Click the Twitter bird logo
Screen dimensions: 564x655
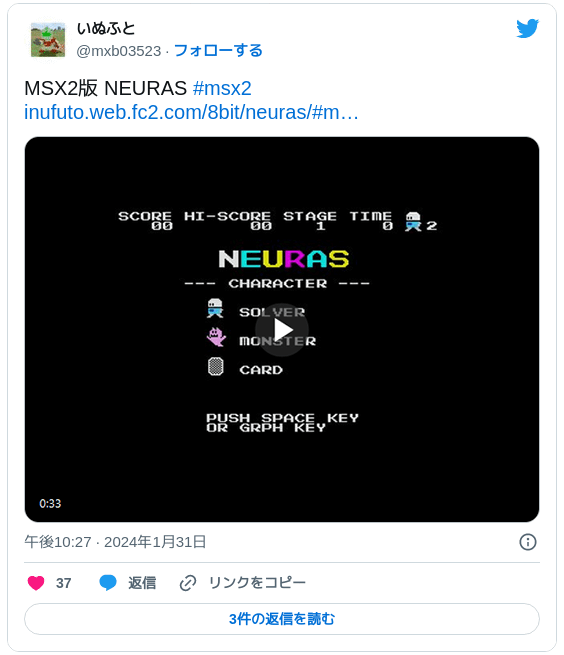click(x=527, y=28)
